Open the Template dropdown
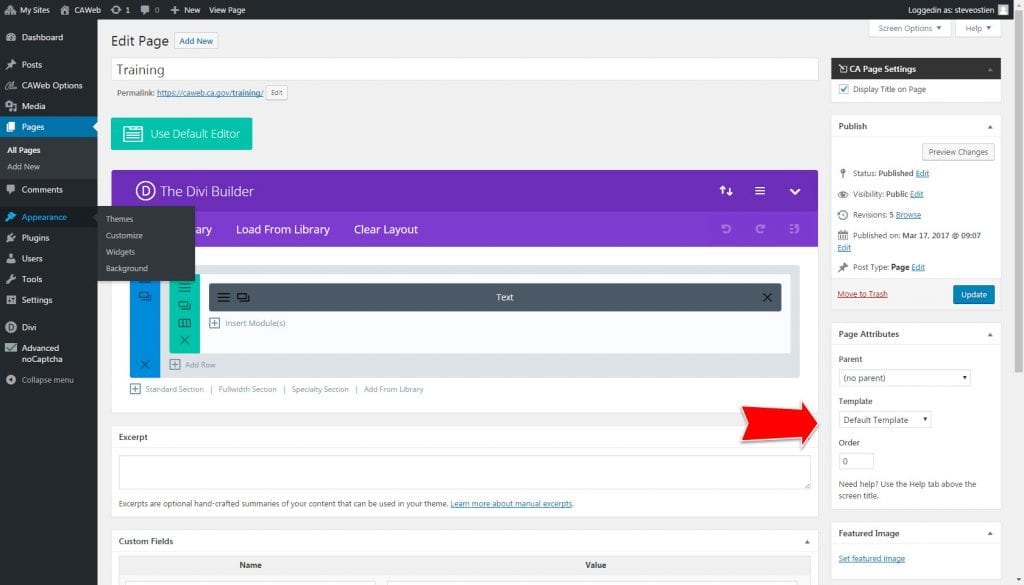The width and height of the screenshot is (1024, 585). tap(885, 419)
